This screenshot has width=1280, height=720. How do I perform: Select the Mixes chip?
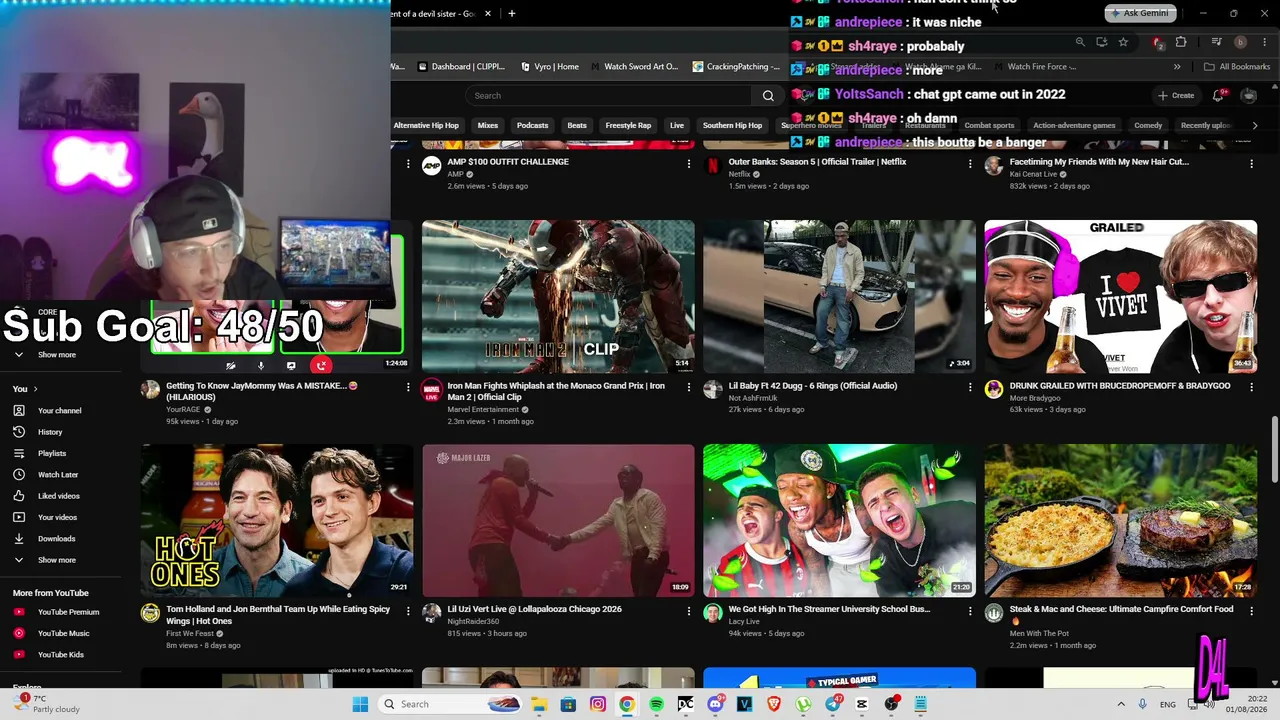coord(488,126)
